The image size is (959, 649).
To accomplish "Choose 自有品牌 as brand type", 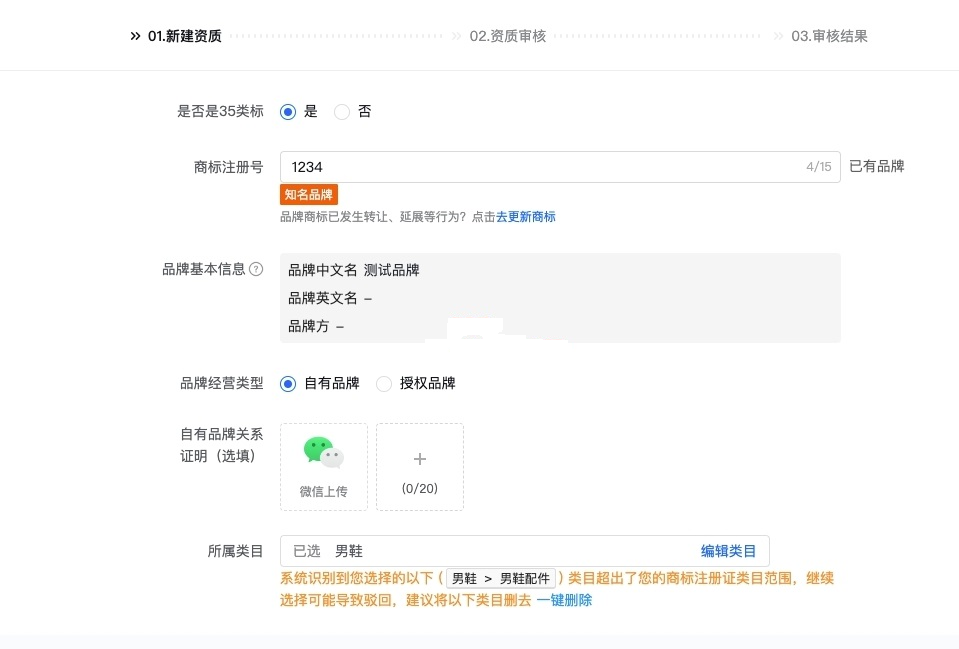I will 288,384.
